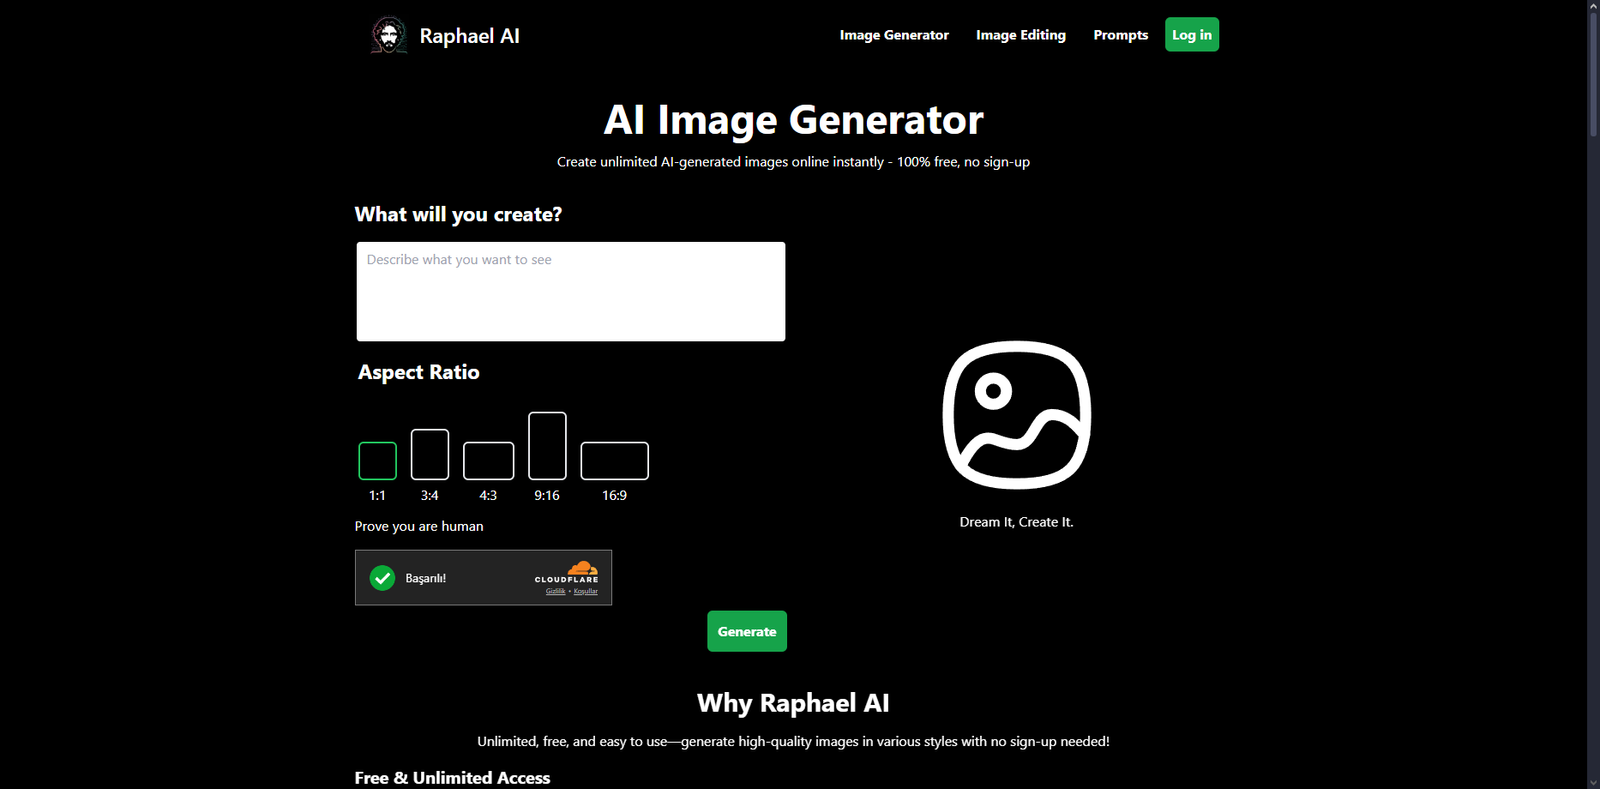The width and height of the screenshot is (1600, 789).
Task: Click the 'What will you create?' heading
Action: pos(458,215)
